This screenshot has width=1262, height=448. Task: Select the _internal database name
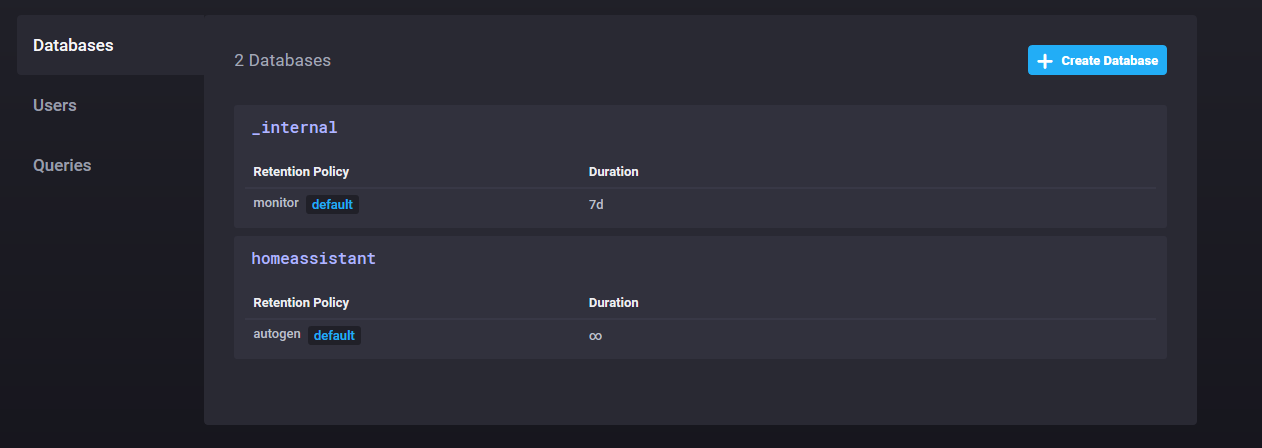click(x=294, y=128)
